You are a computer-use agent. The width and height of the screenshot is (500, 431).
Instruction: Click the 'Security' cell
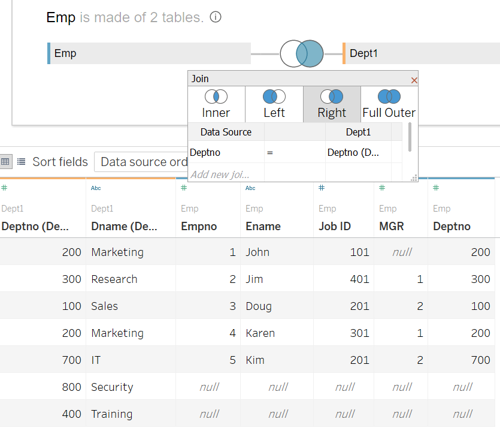[x=112, y=387]
